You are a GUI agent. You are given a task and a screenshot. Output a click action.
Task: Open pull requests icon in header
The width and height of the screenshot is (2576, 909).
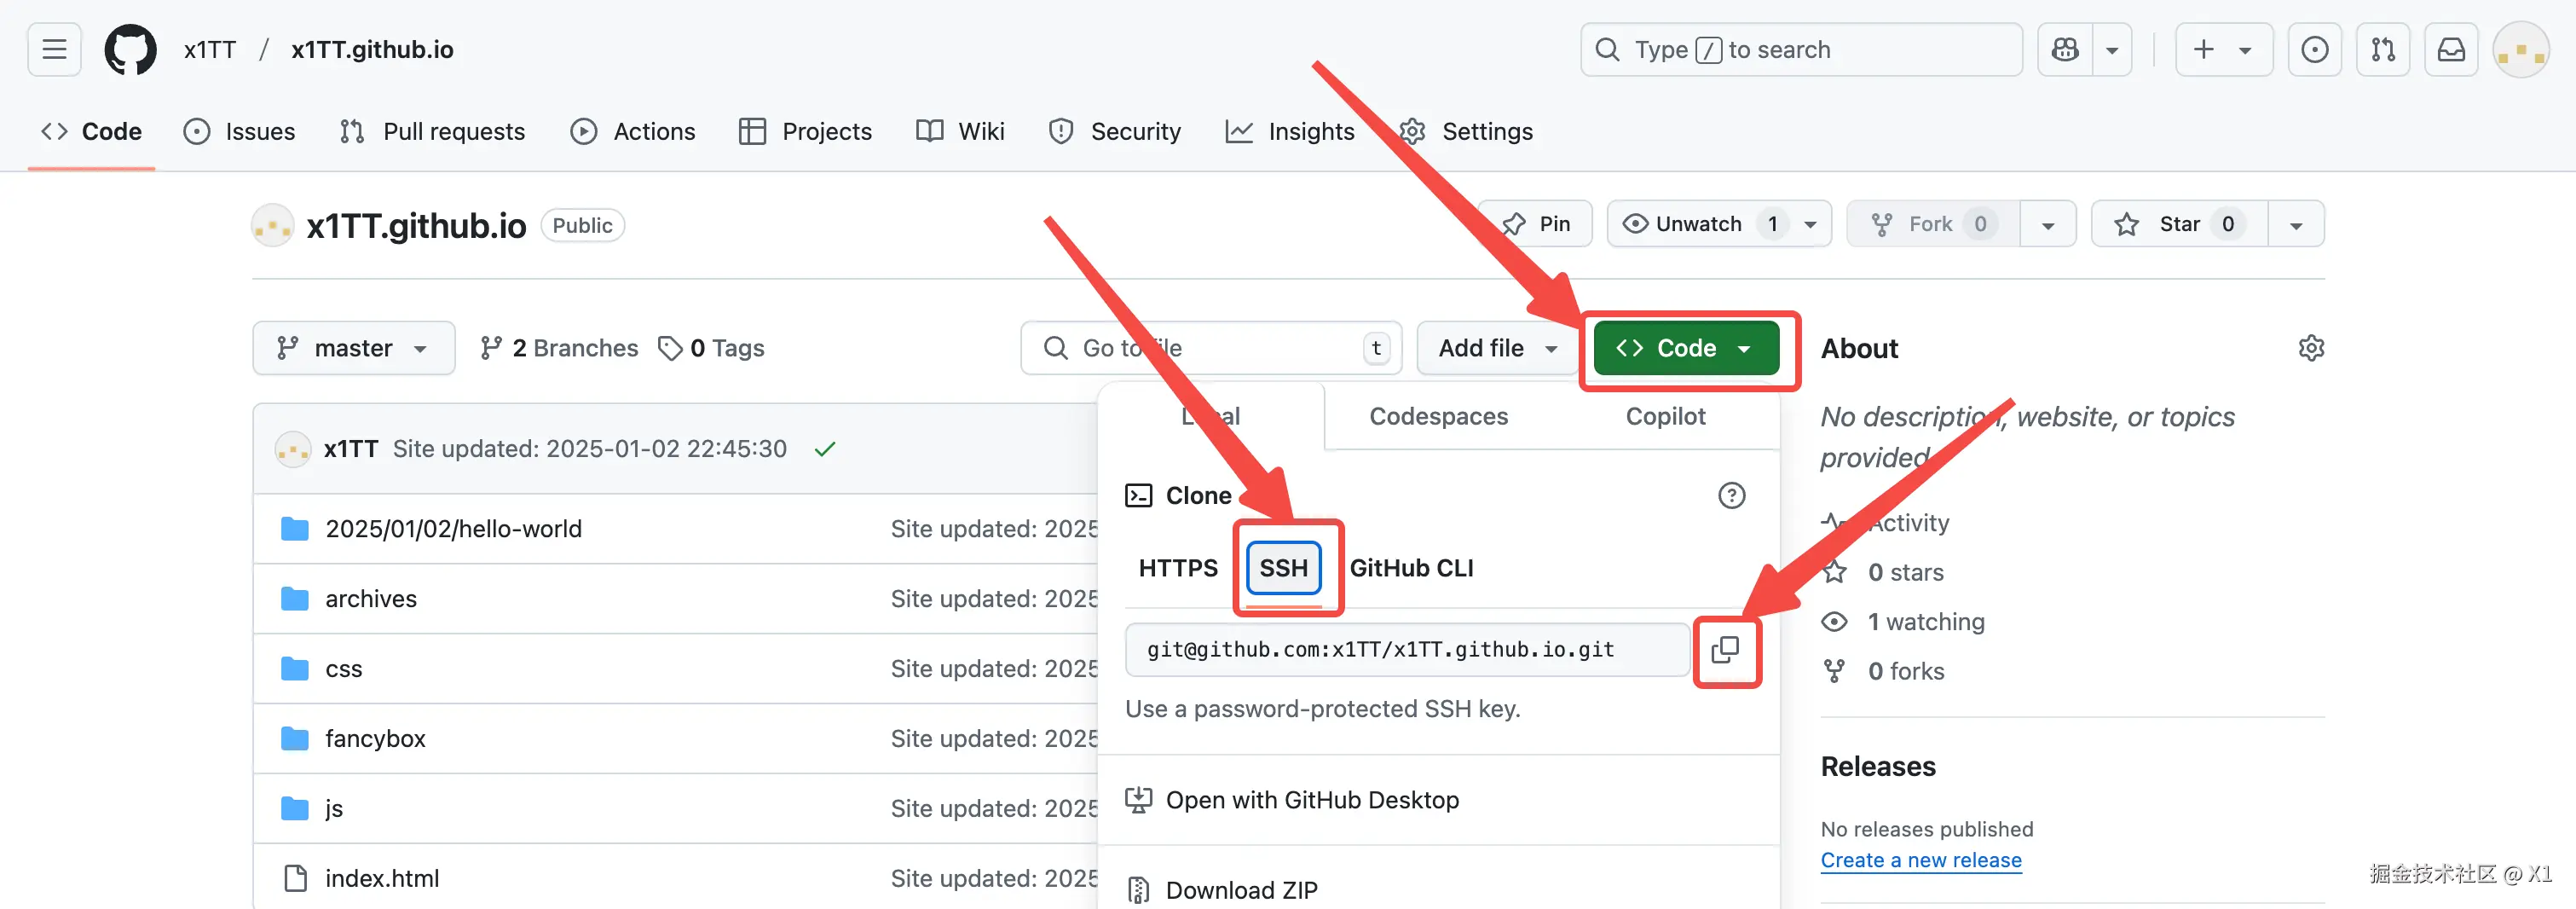click(2383, 49)
